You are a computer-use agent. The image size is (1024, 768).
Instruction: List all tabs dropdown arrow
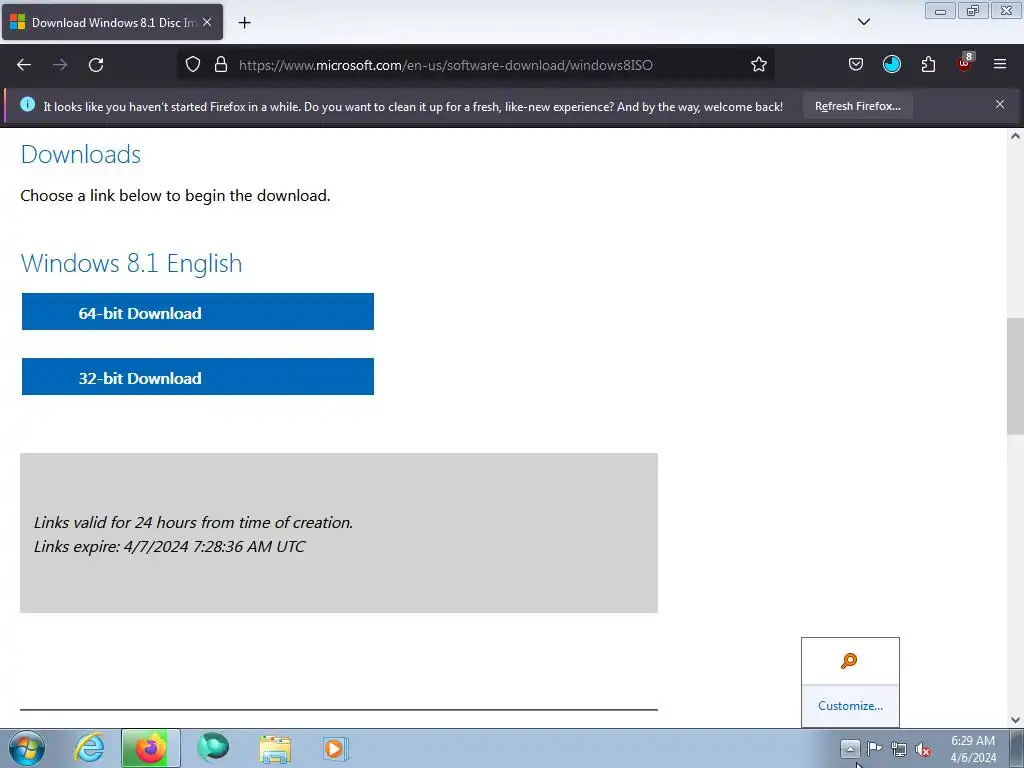pyautogui.click(x=863, y=22)
